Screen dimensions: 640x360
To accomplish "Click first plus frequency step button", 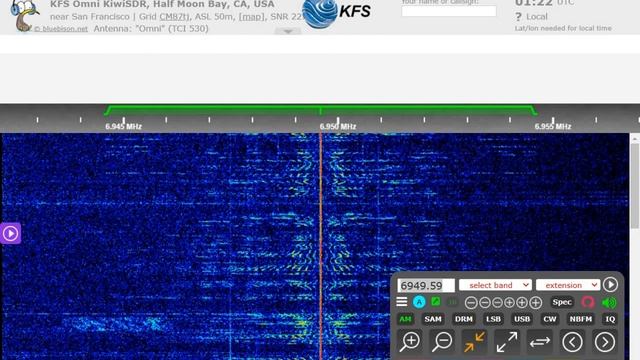I will point(509,302).
